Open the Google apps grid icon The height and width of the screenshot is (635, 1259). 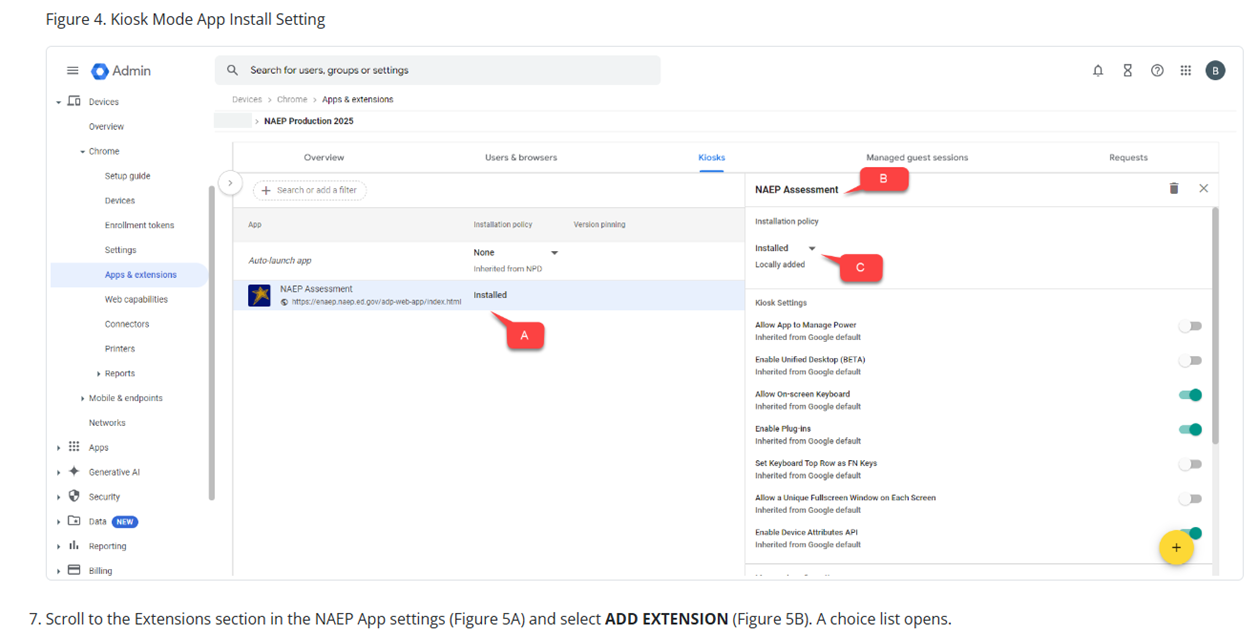click(x=1186, y=71)
